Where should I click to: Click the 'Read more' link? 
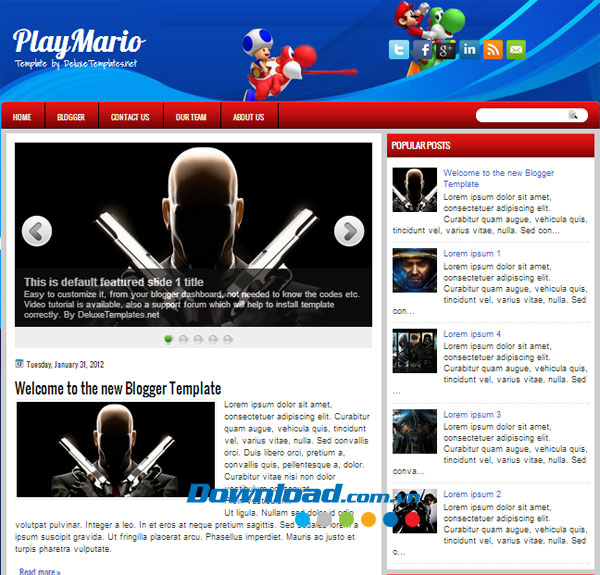[40, 572]
